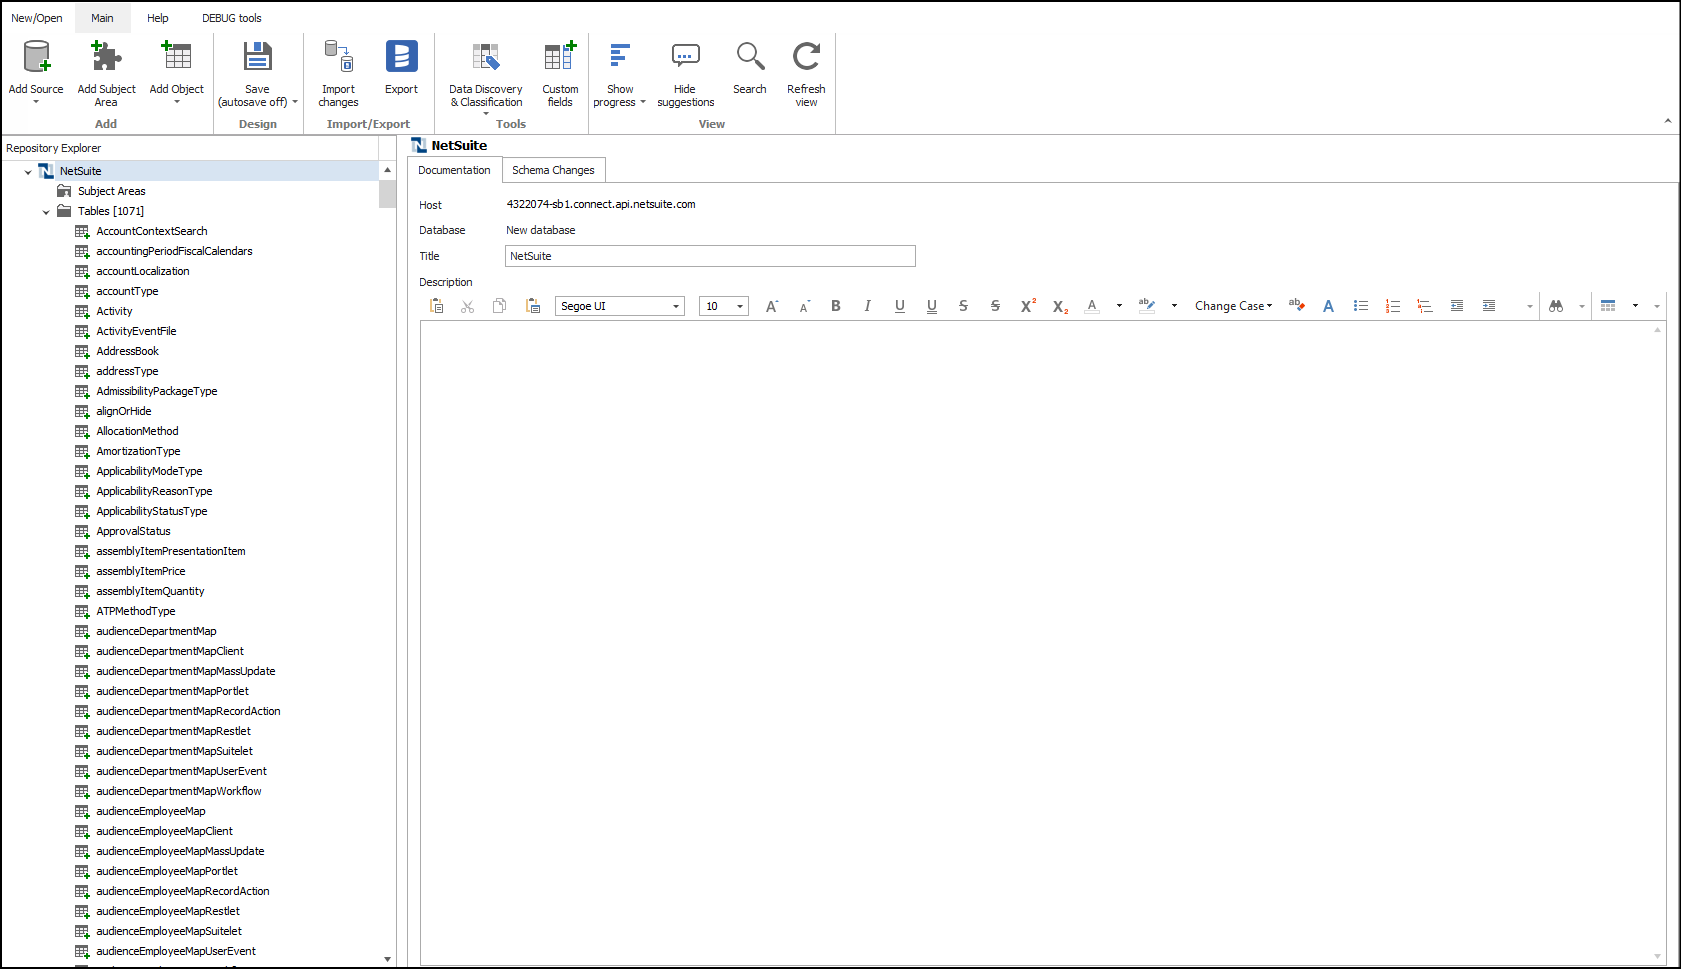Toggle superscript formatting button

pos(1027,306)
